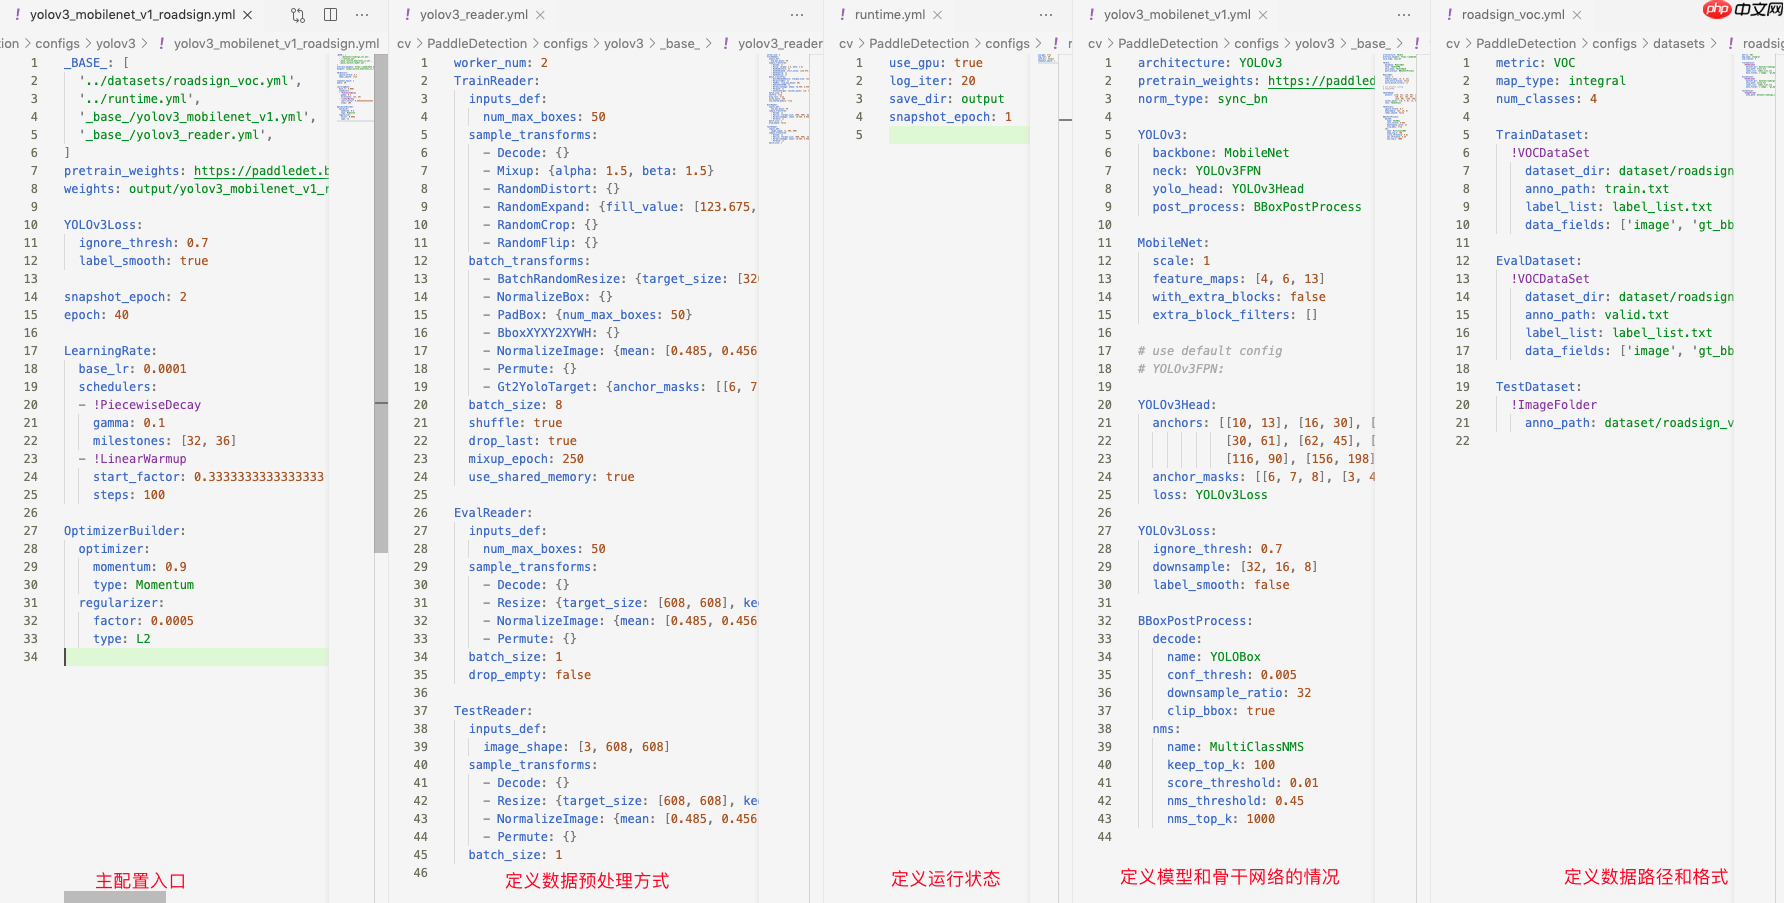Image resolution: width=1784 pixels, height=903 pixels.
Task: Switch to the yolov3_mobilenet_v1.yml tab
Action: click(x=1176, y=15)
